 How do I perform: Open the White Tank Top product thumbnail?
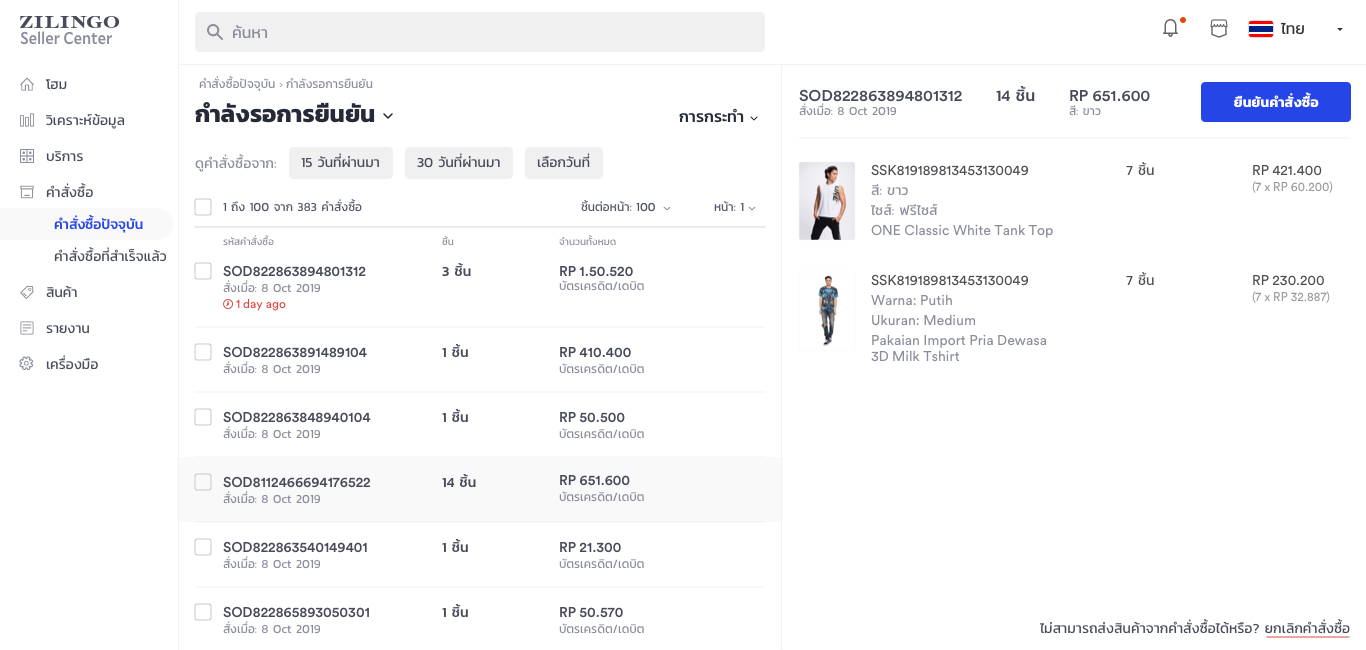(827, 201)
